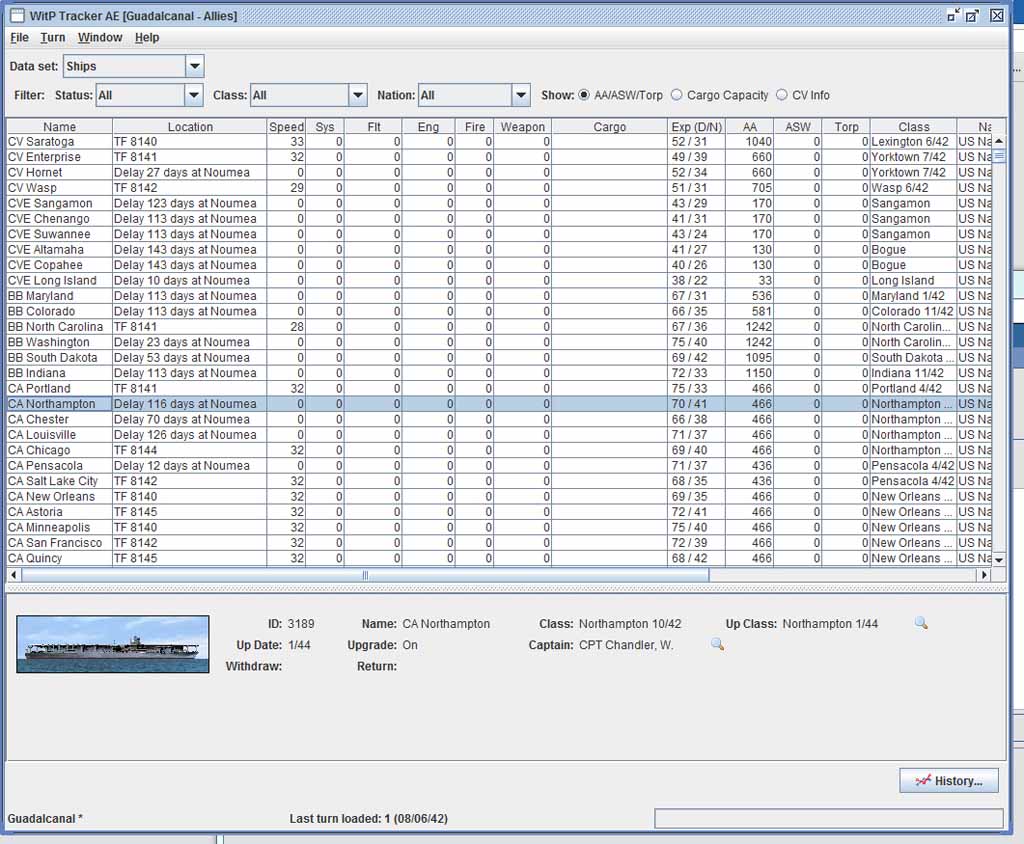Select the CV Enterprise row
Viewport: 1024px width, 844px height.
coord(499,157)
